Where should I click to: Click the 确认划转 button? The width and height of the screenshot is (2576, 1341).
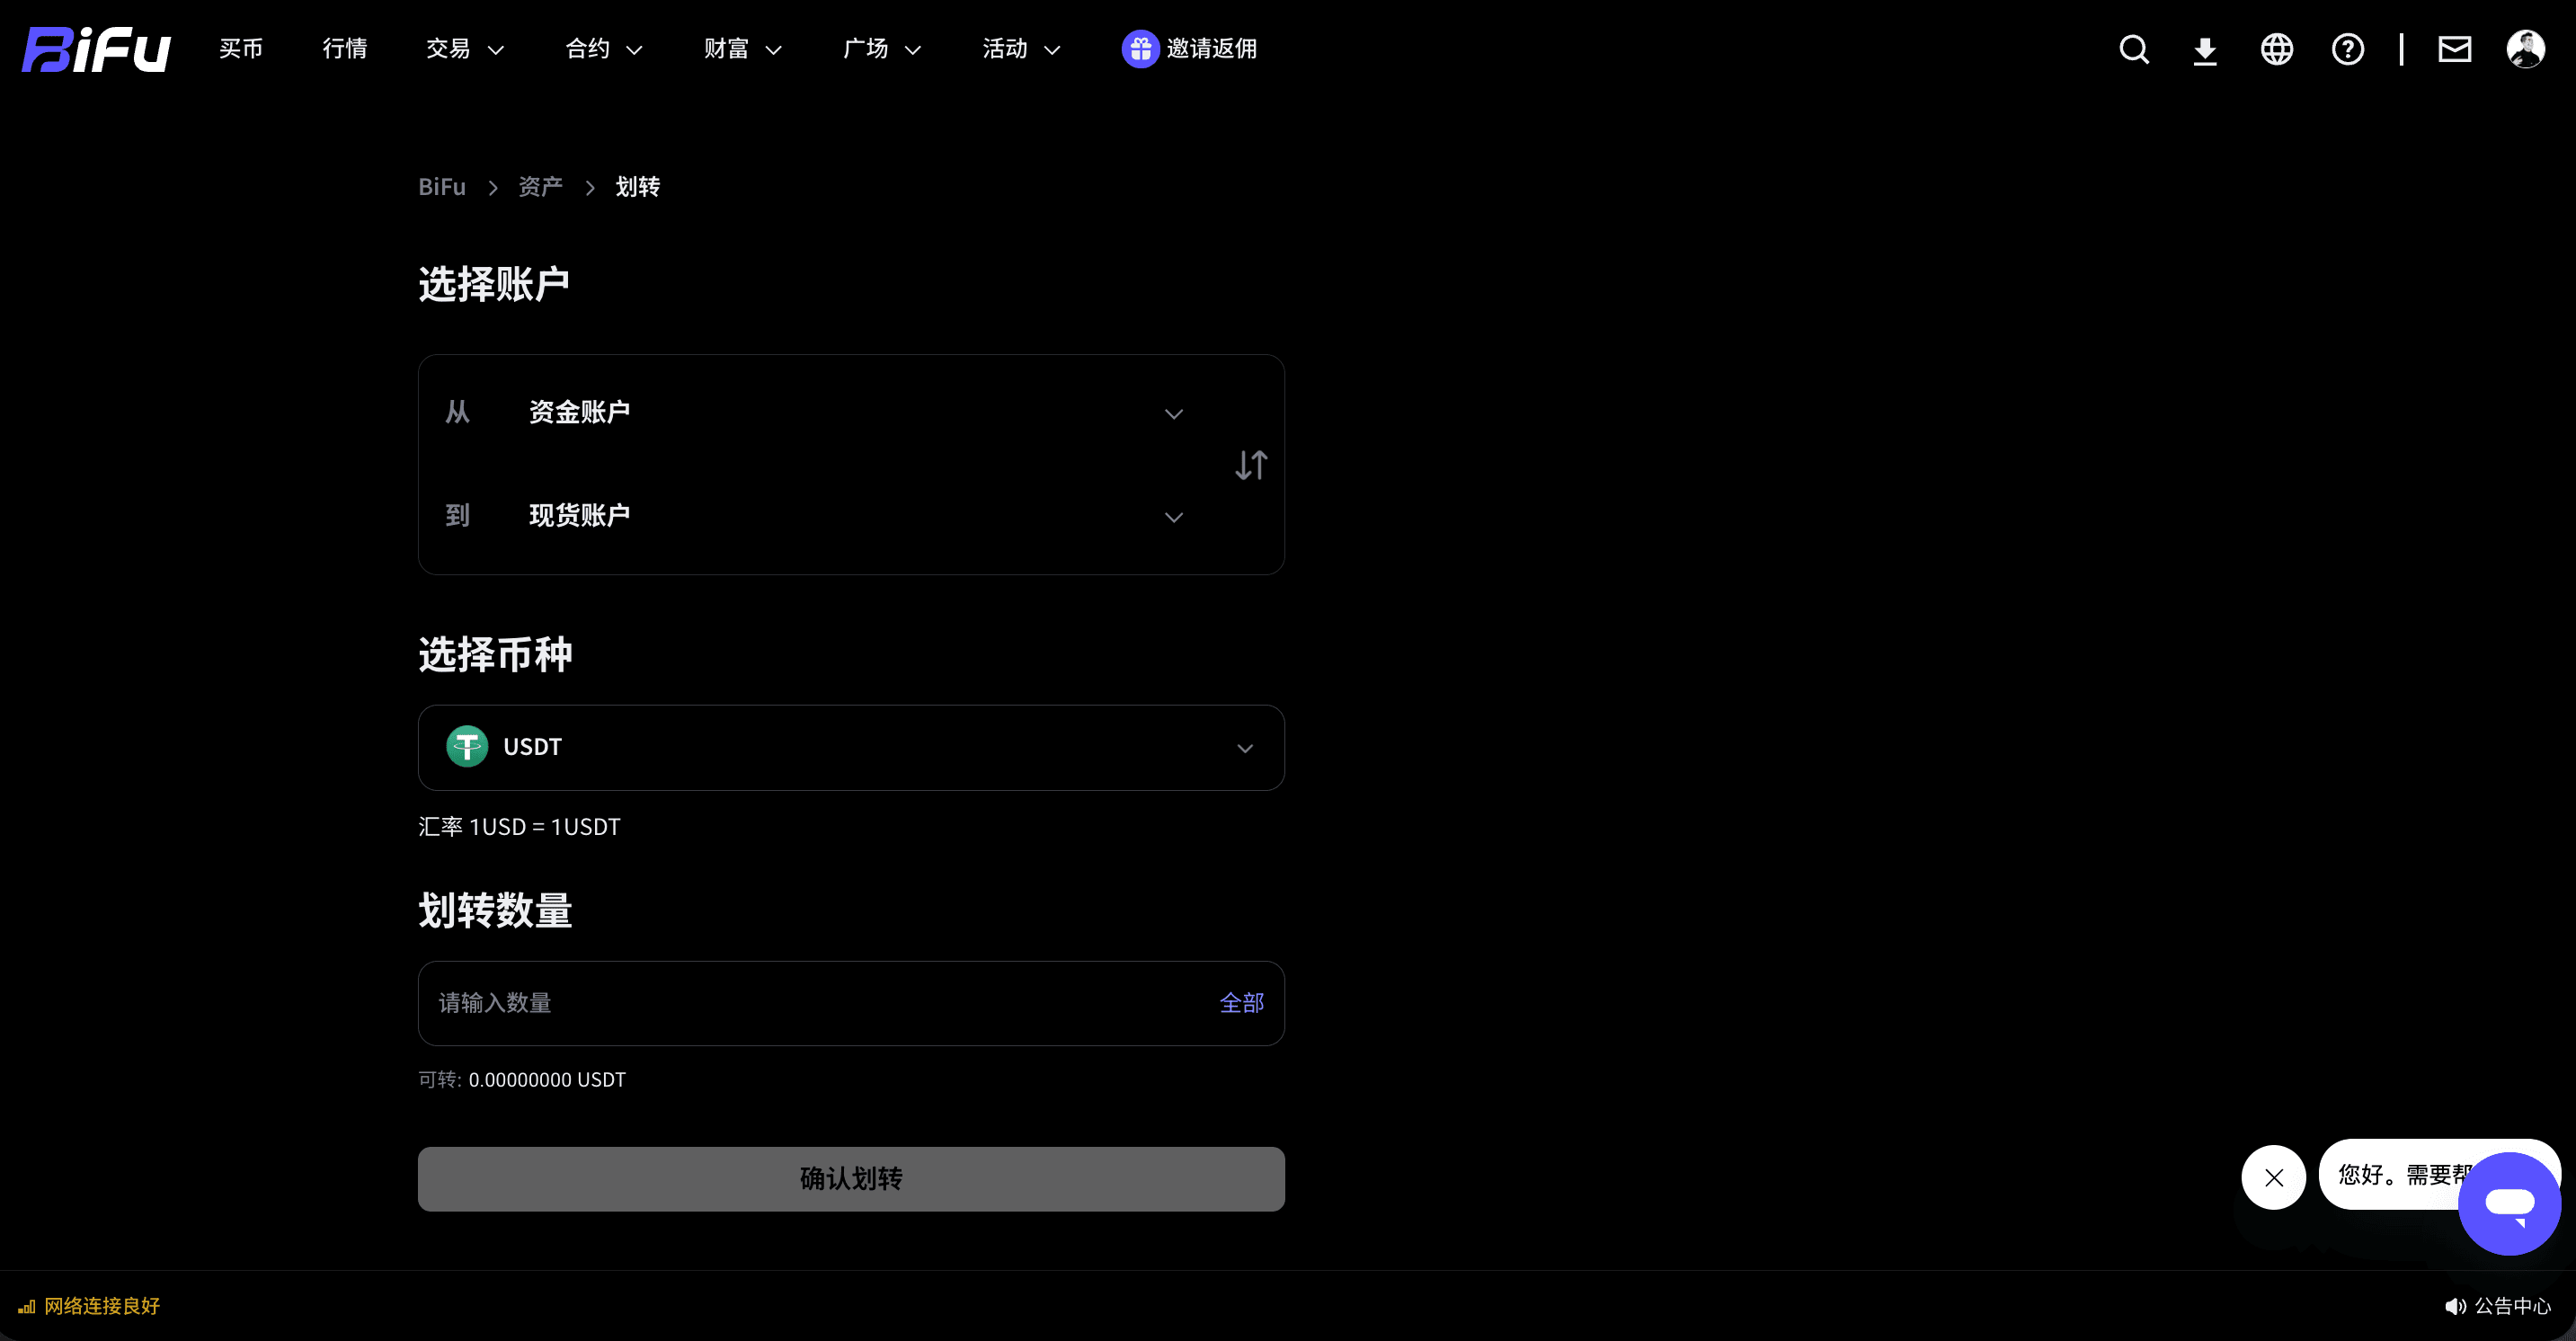pos(851,1179)
